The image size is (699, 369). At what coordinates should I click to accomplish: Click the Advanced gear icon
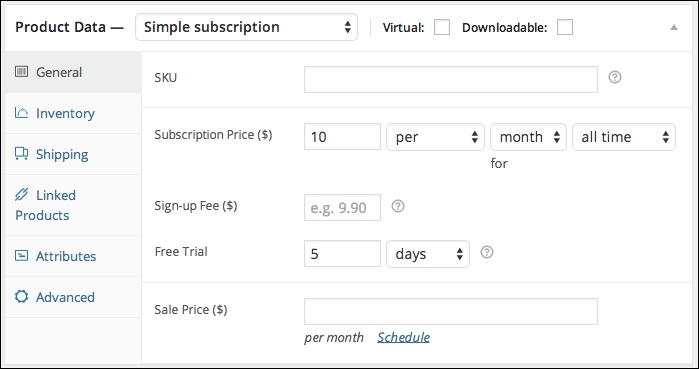[21, 297]
